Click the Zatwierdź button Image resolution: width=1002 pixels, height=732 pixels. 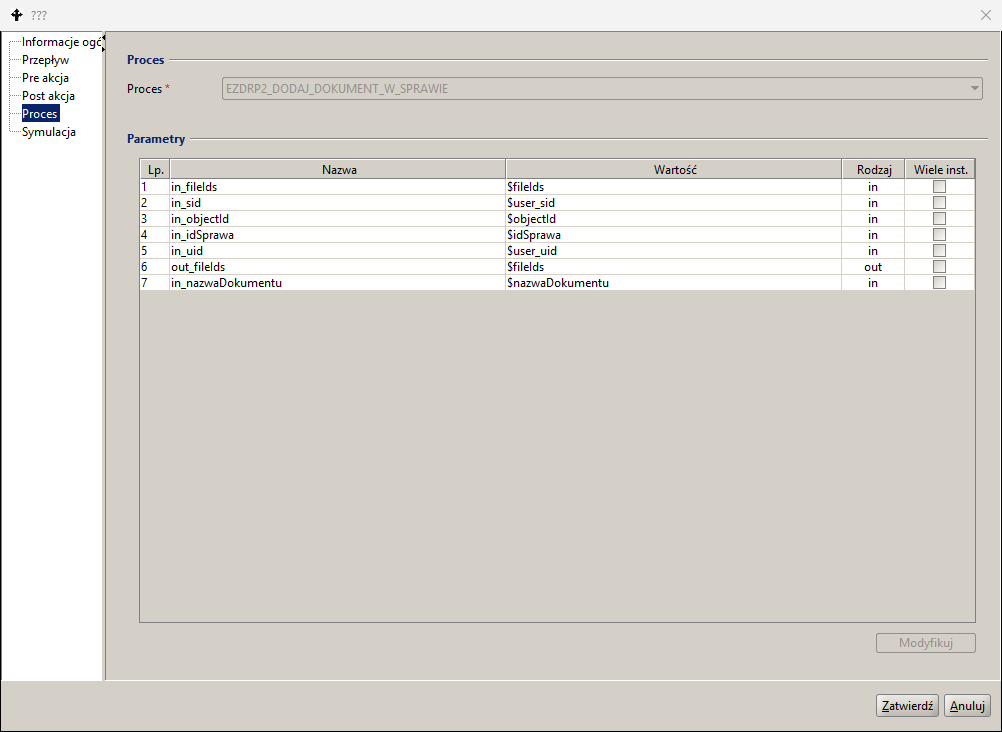coord(907,706)
